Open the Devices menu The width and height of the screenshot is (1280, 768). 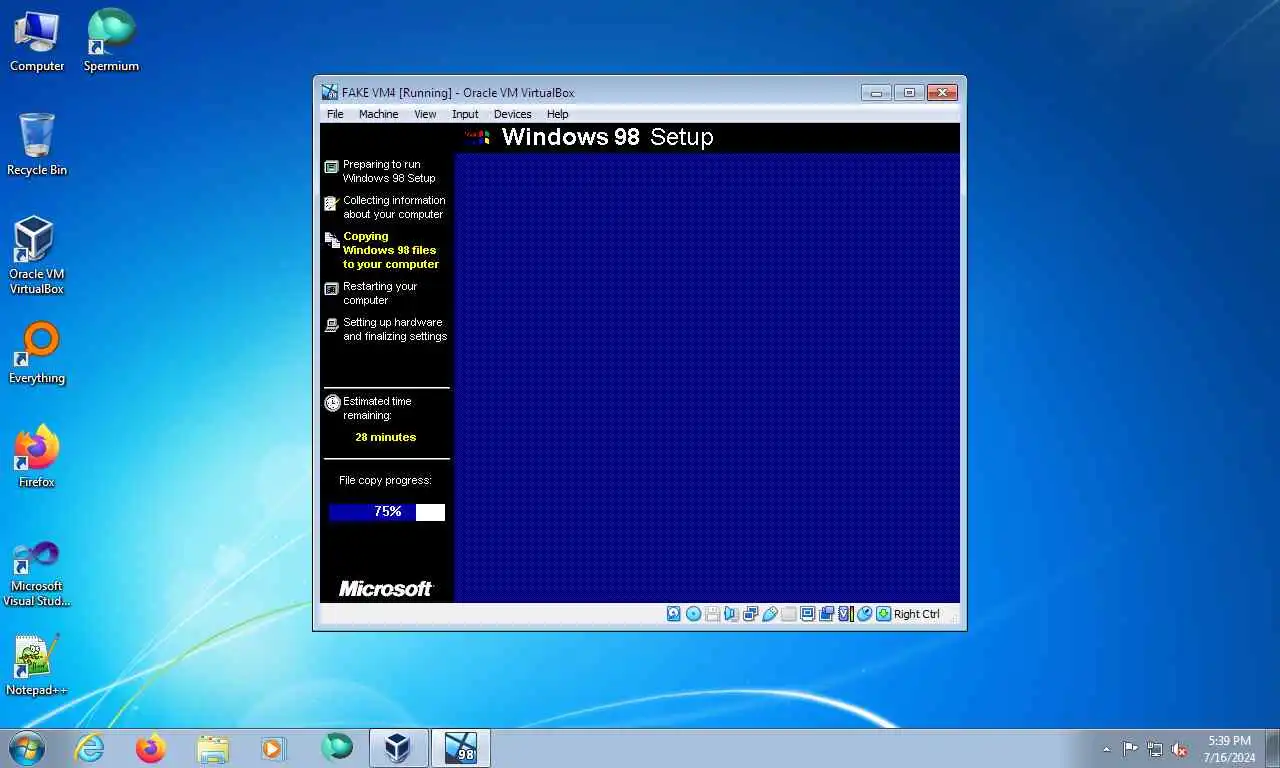[512, 114]
